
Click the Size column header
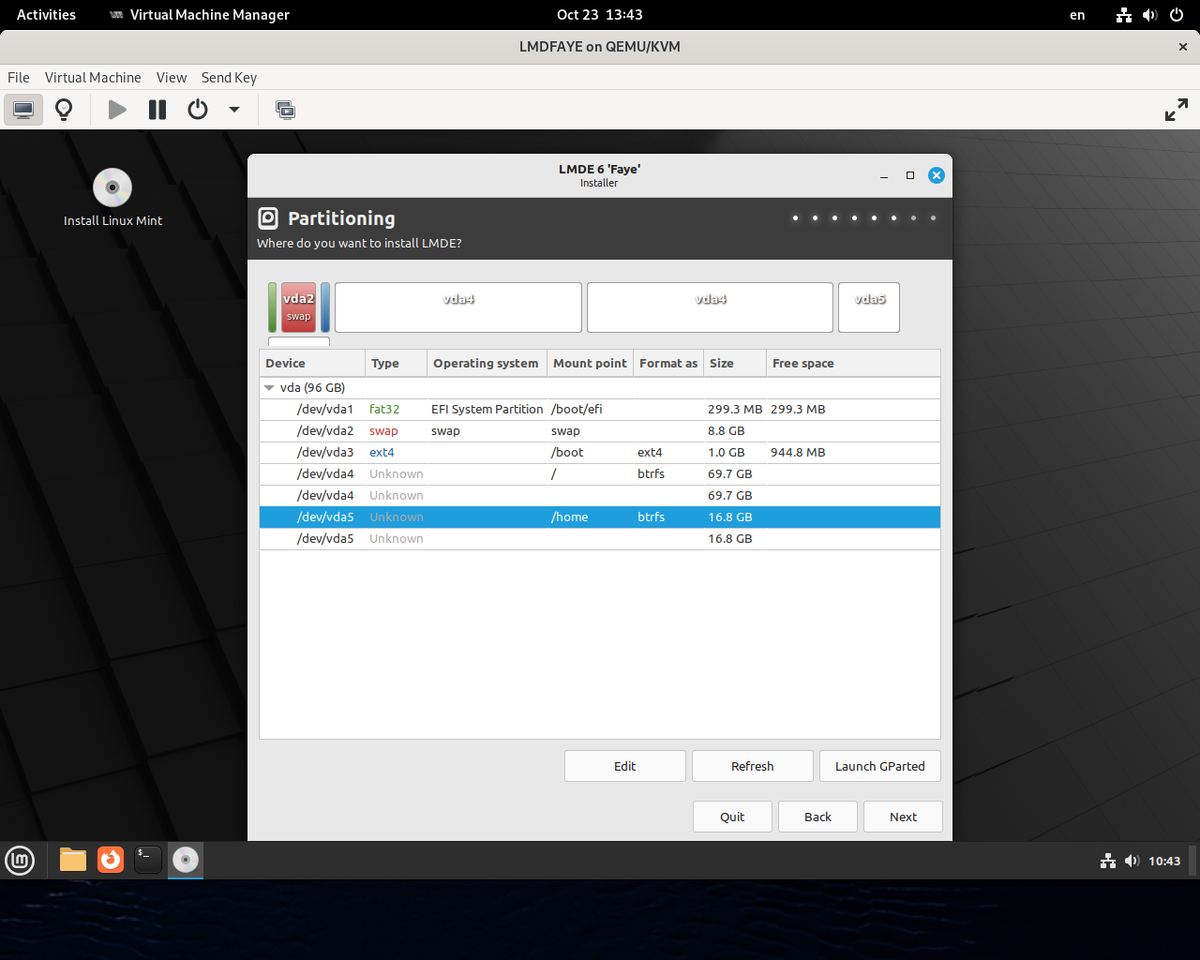[x=735, y=363]
